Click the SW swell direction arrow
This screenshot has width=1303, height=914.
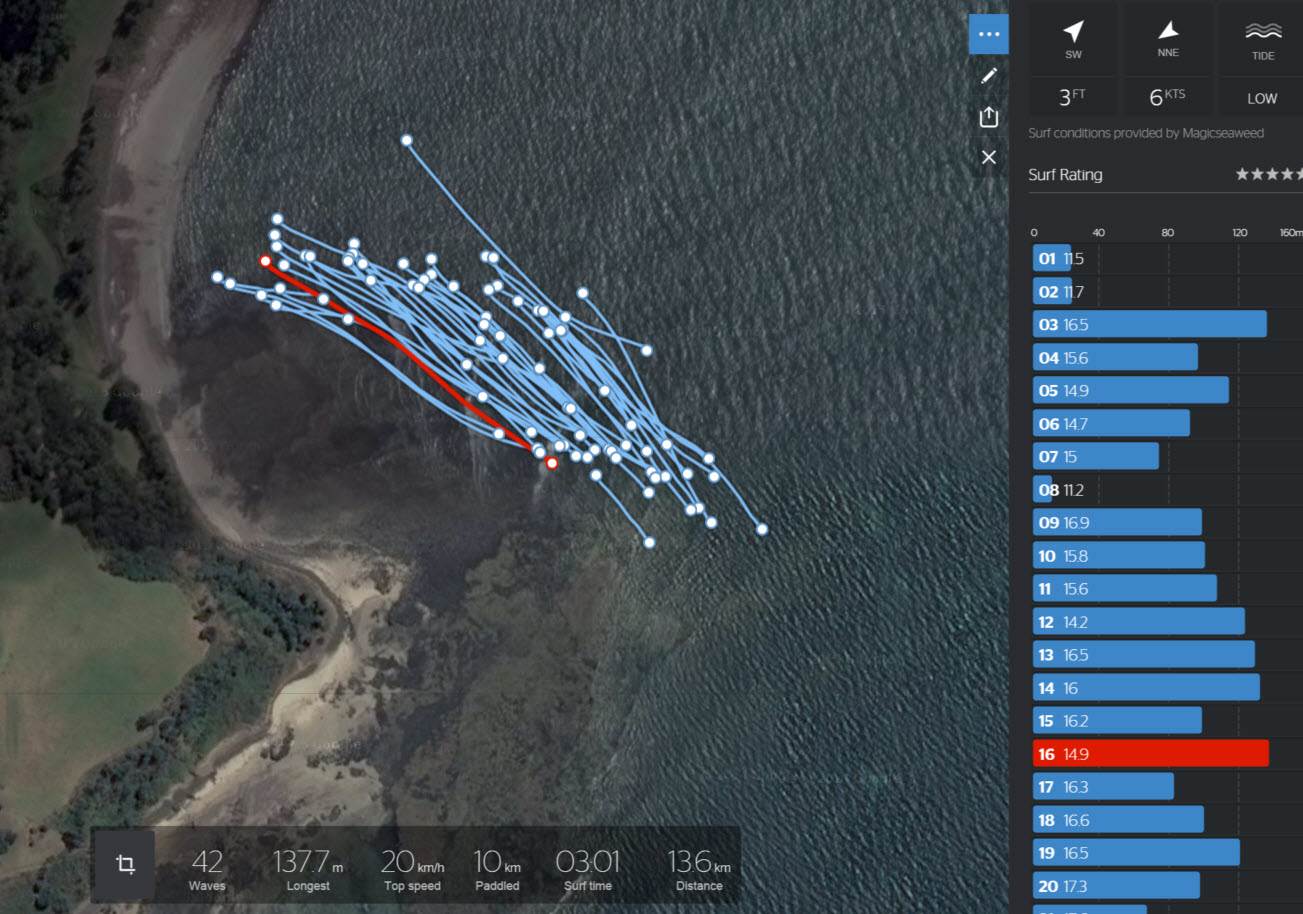(1073, 32)
